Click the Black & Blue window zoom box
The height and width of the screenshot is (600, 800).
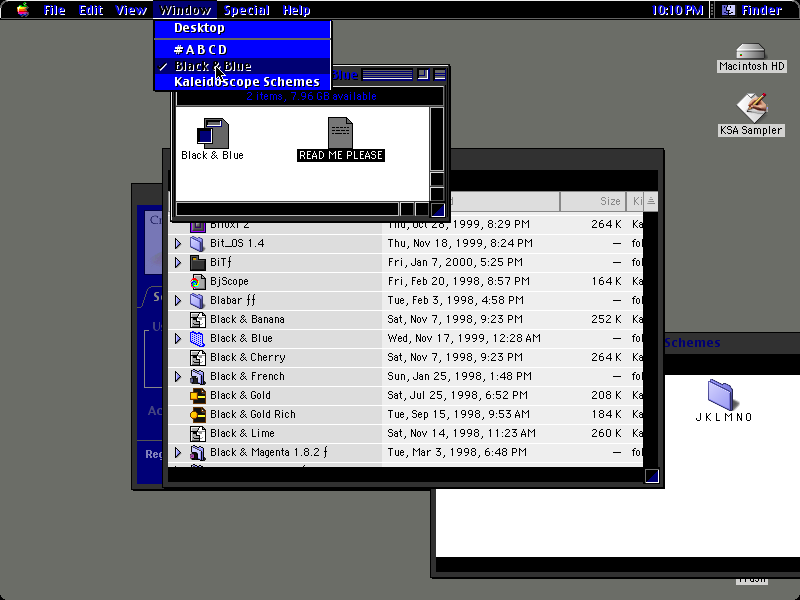click(423, 74)
